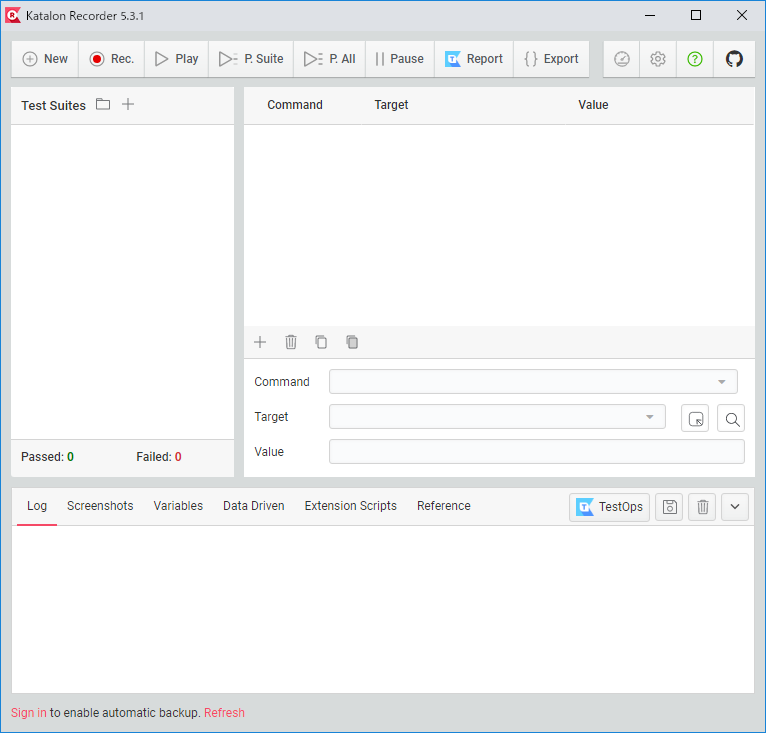Open settings gear icon
Viewport: 766px width, 733px height.
pos(658,59)
